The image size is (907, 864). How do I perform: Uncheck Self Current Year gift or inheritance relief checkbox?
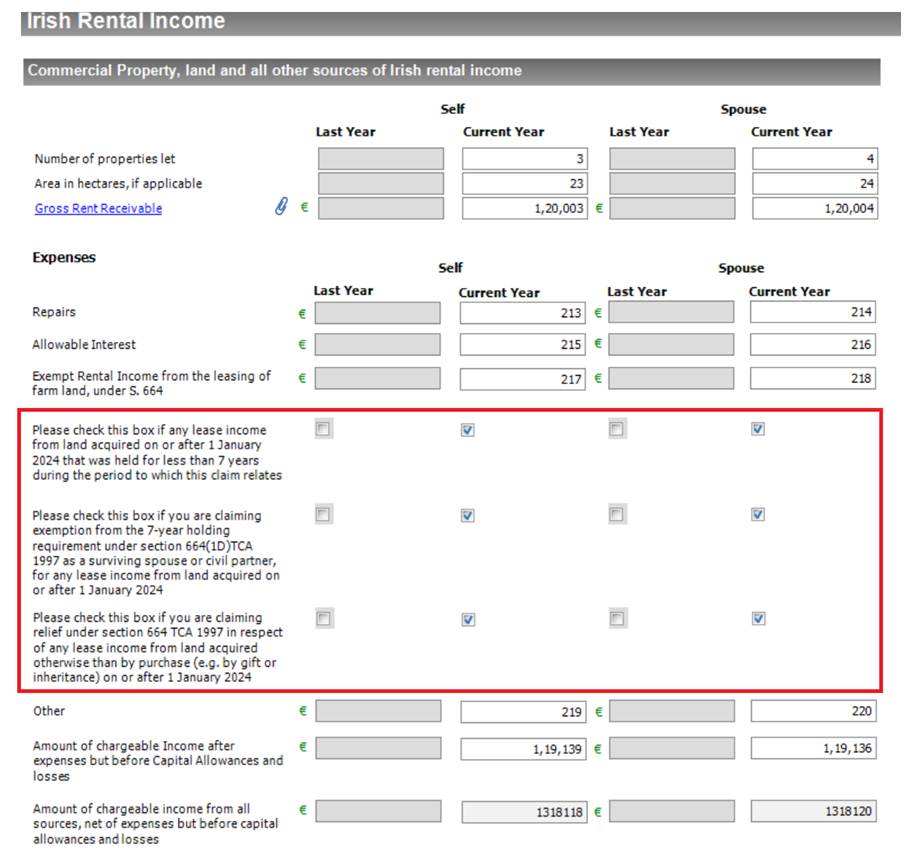pos(469,619)
